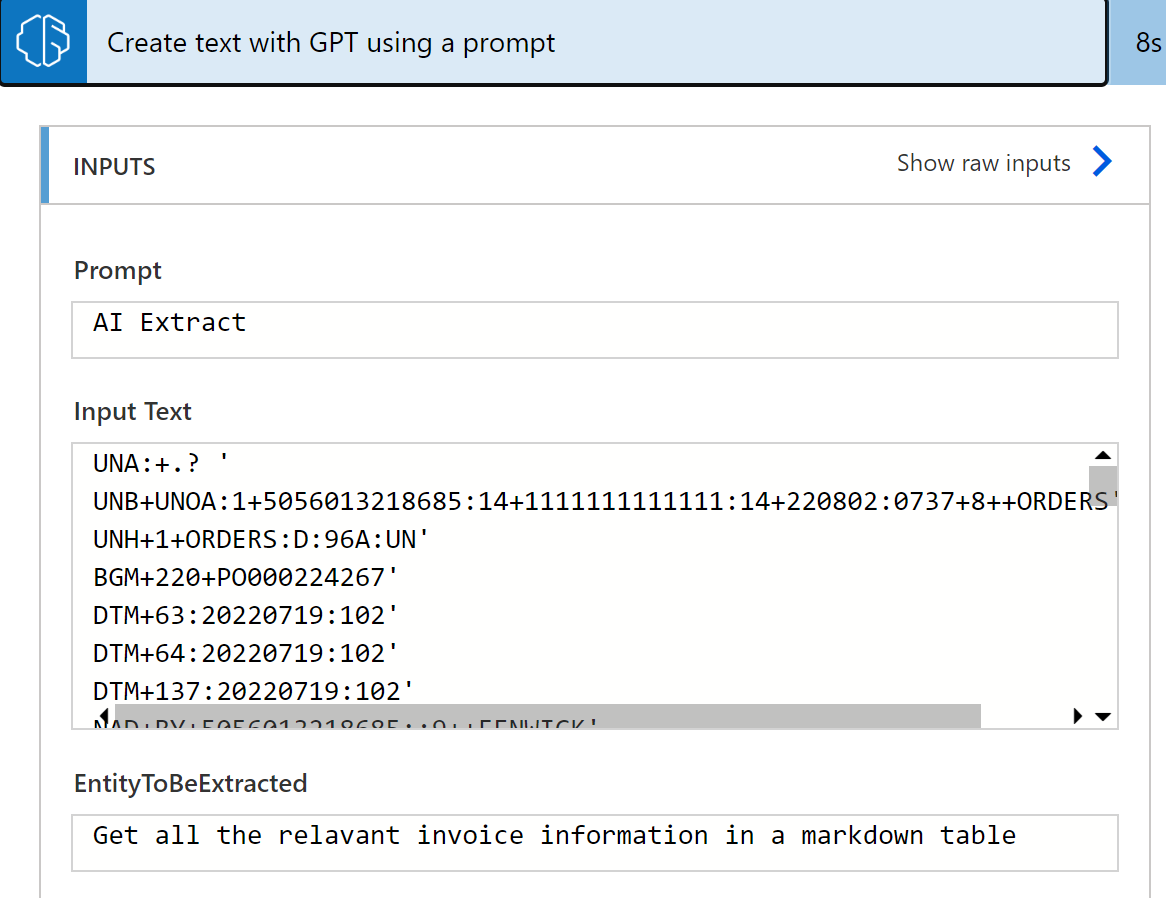Viewport: 1166px width, 898px height.
Task: Click the Prompt field label
Action: coord(118,271)
